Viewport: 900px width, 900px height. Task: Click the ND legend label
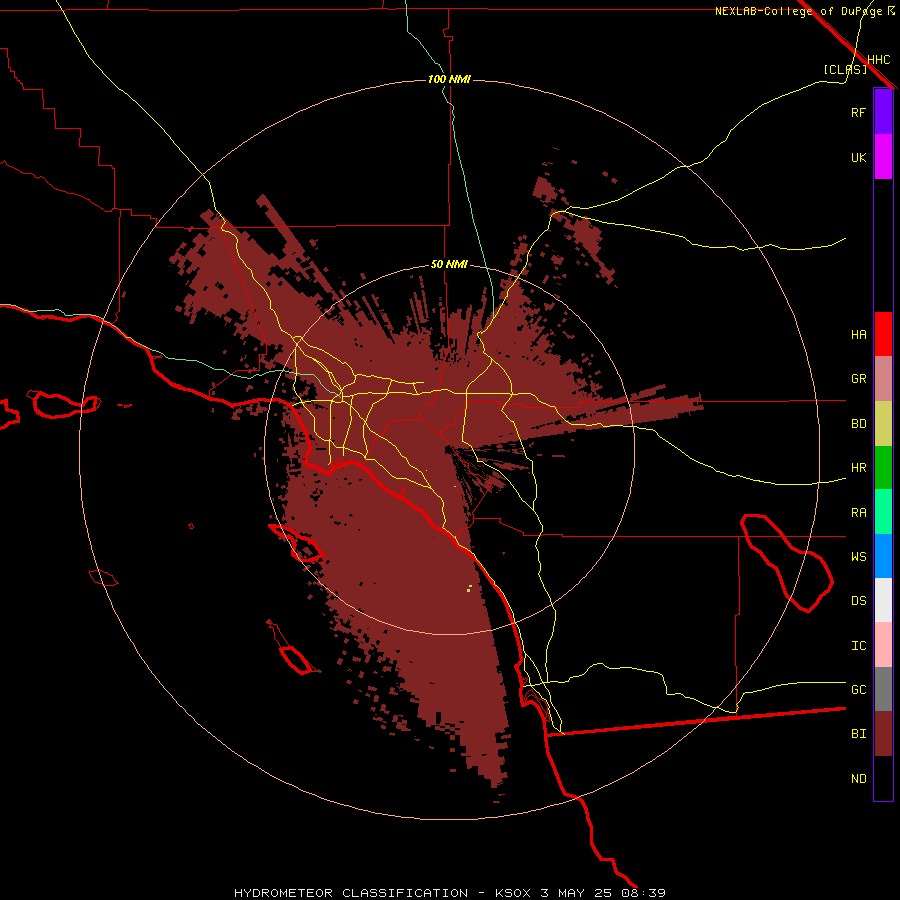pos(858,779)
